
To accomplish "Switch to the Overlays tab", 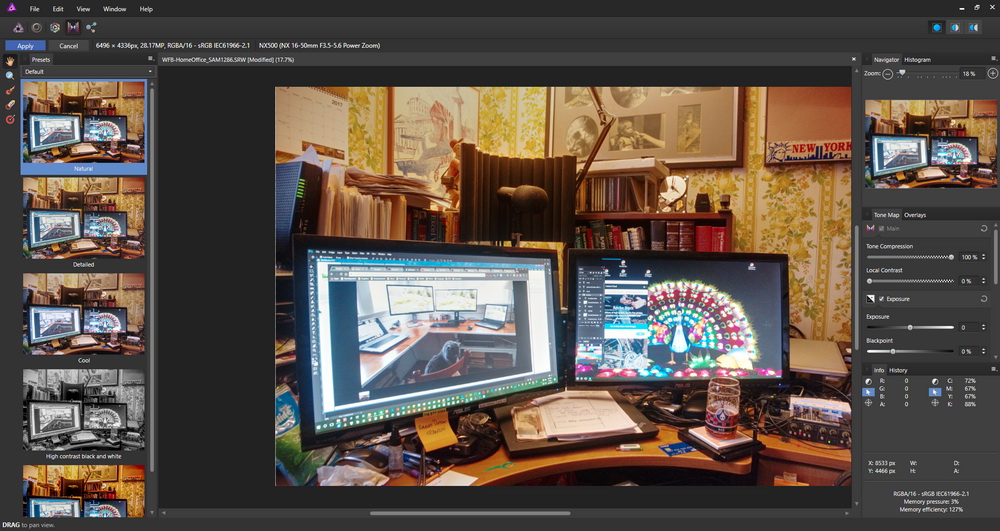I will point(915,215).
